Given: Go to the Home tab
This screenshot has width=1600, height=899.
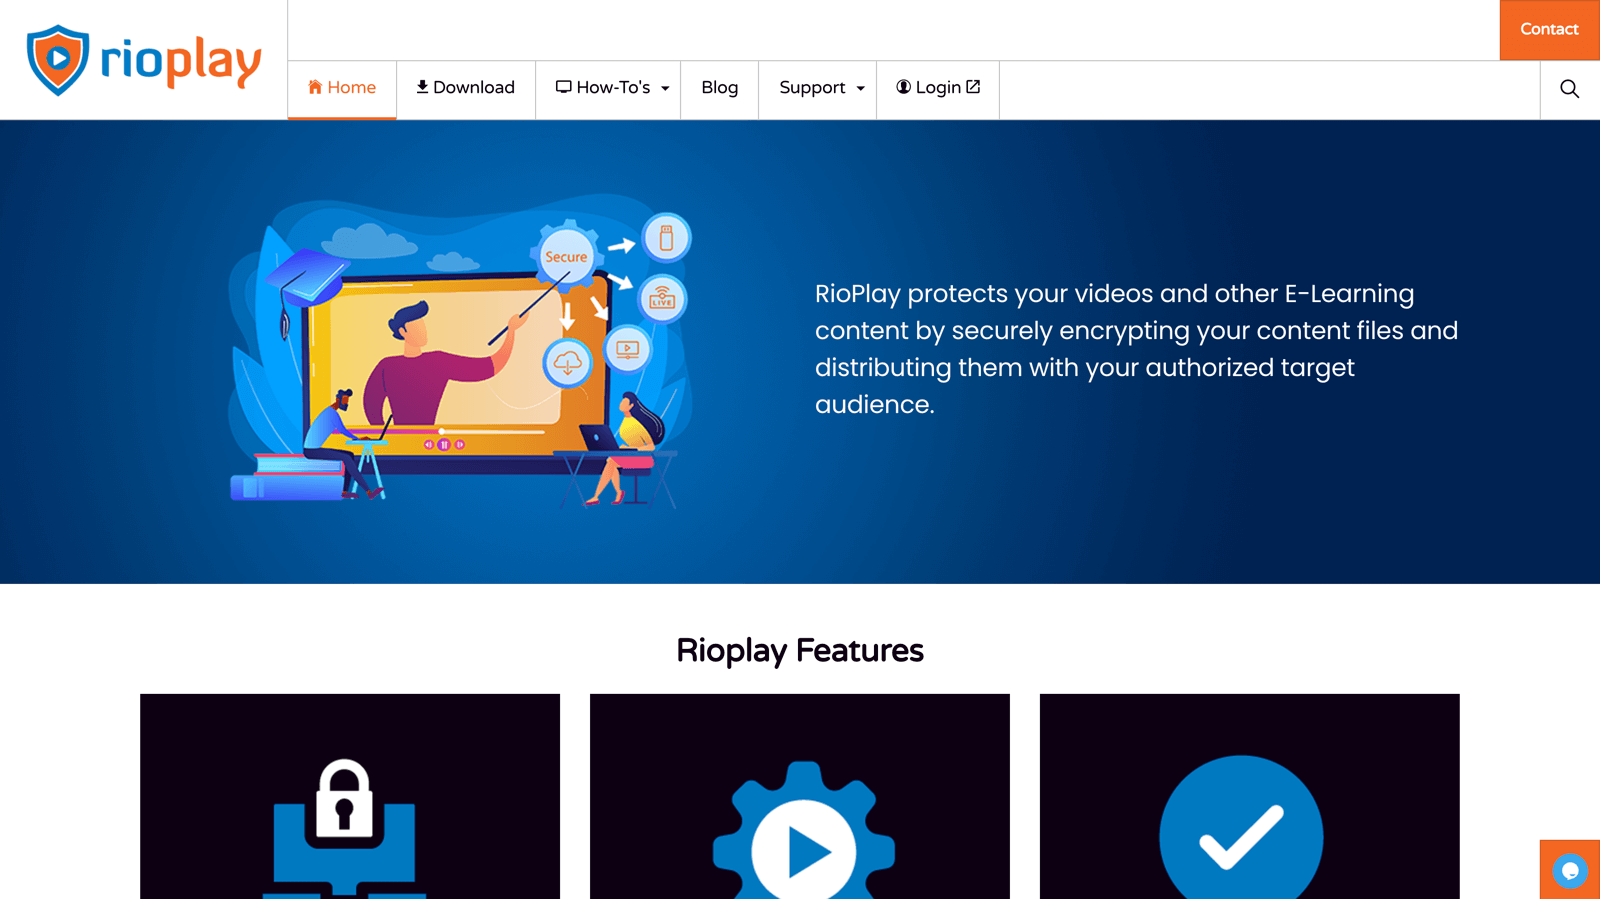Looking at the screenshot, I should [342, 89].
